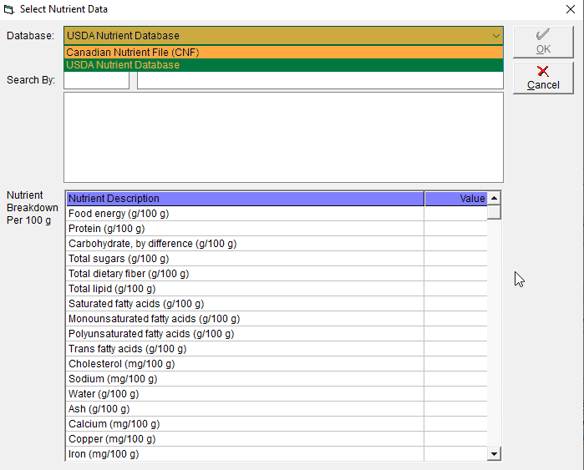The width and height of the screenshot is (584, 470).
Task: Click the wide Search By text field
Action: coord(320,80)
